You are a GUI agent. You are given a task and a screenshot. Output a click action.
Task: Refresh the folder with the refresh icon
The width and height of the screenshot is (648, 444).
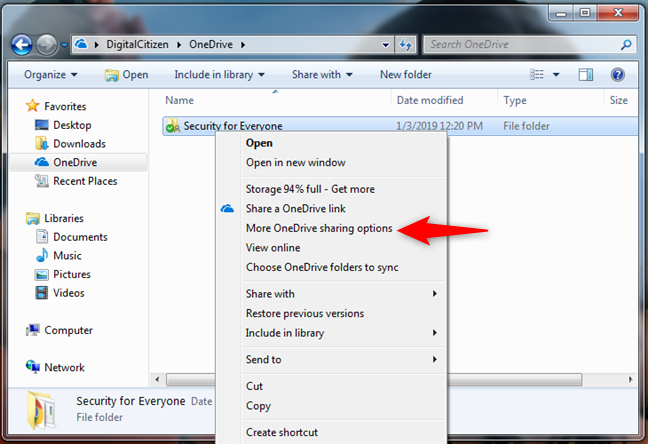(x=405, y=45)
